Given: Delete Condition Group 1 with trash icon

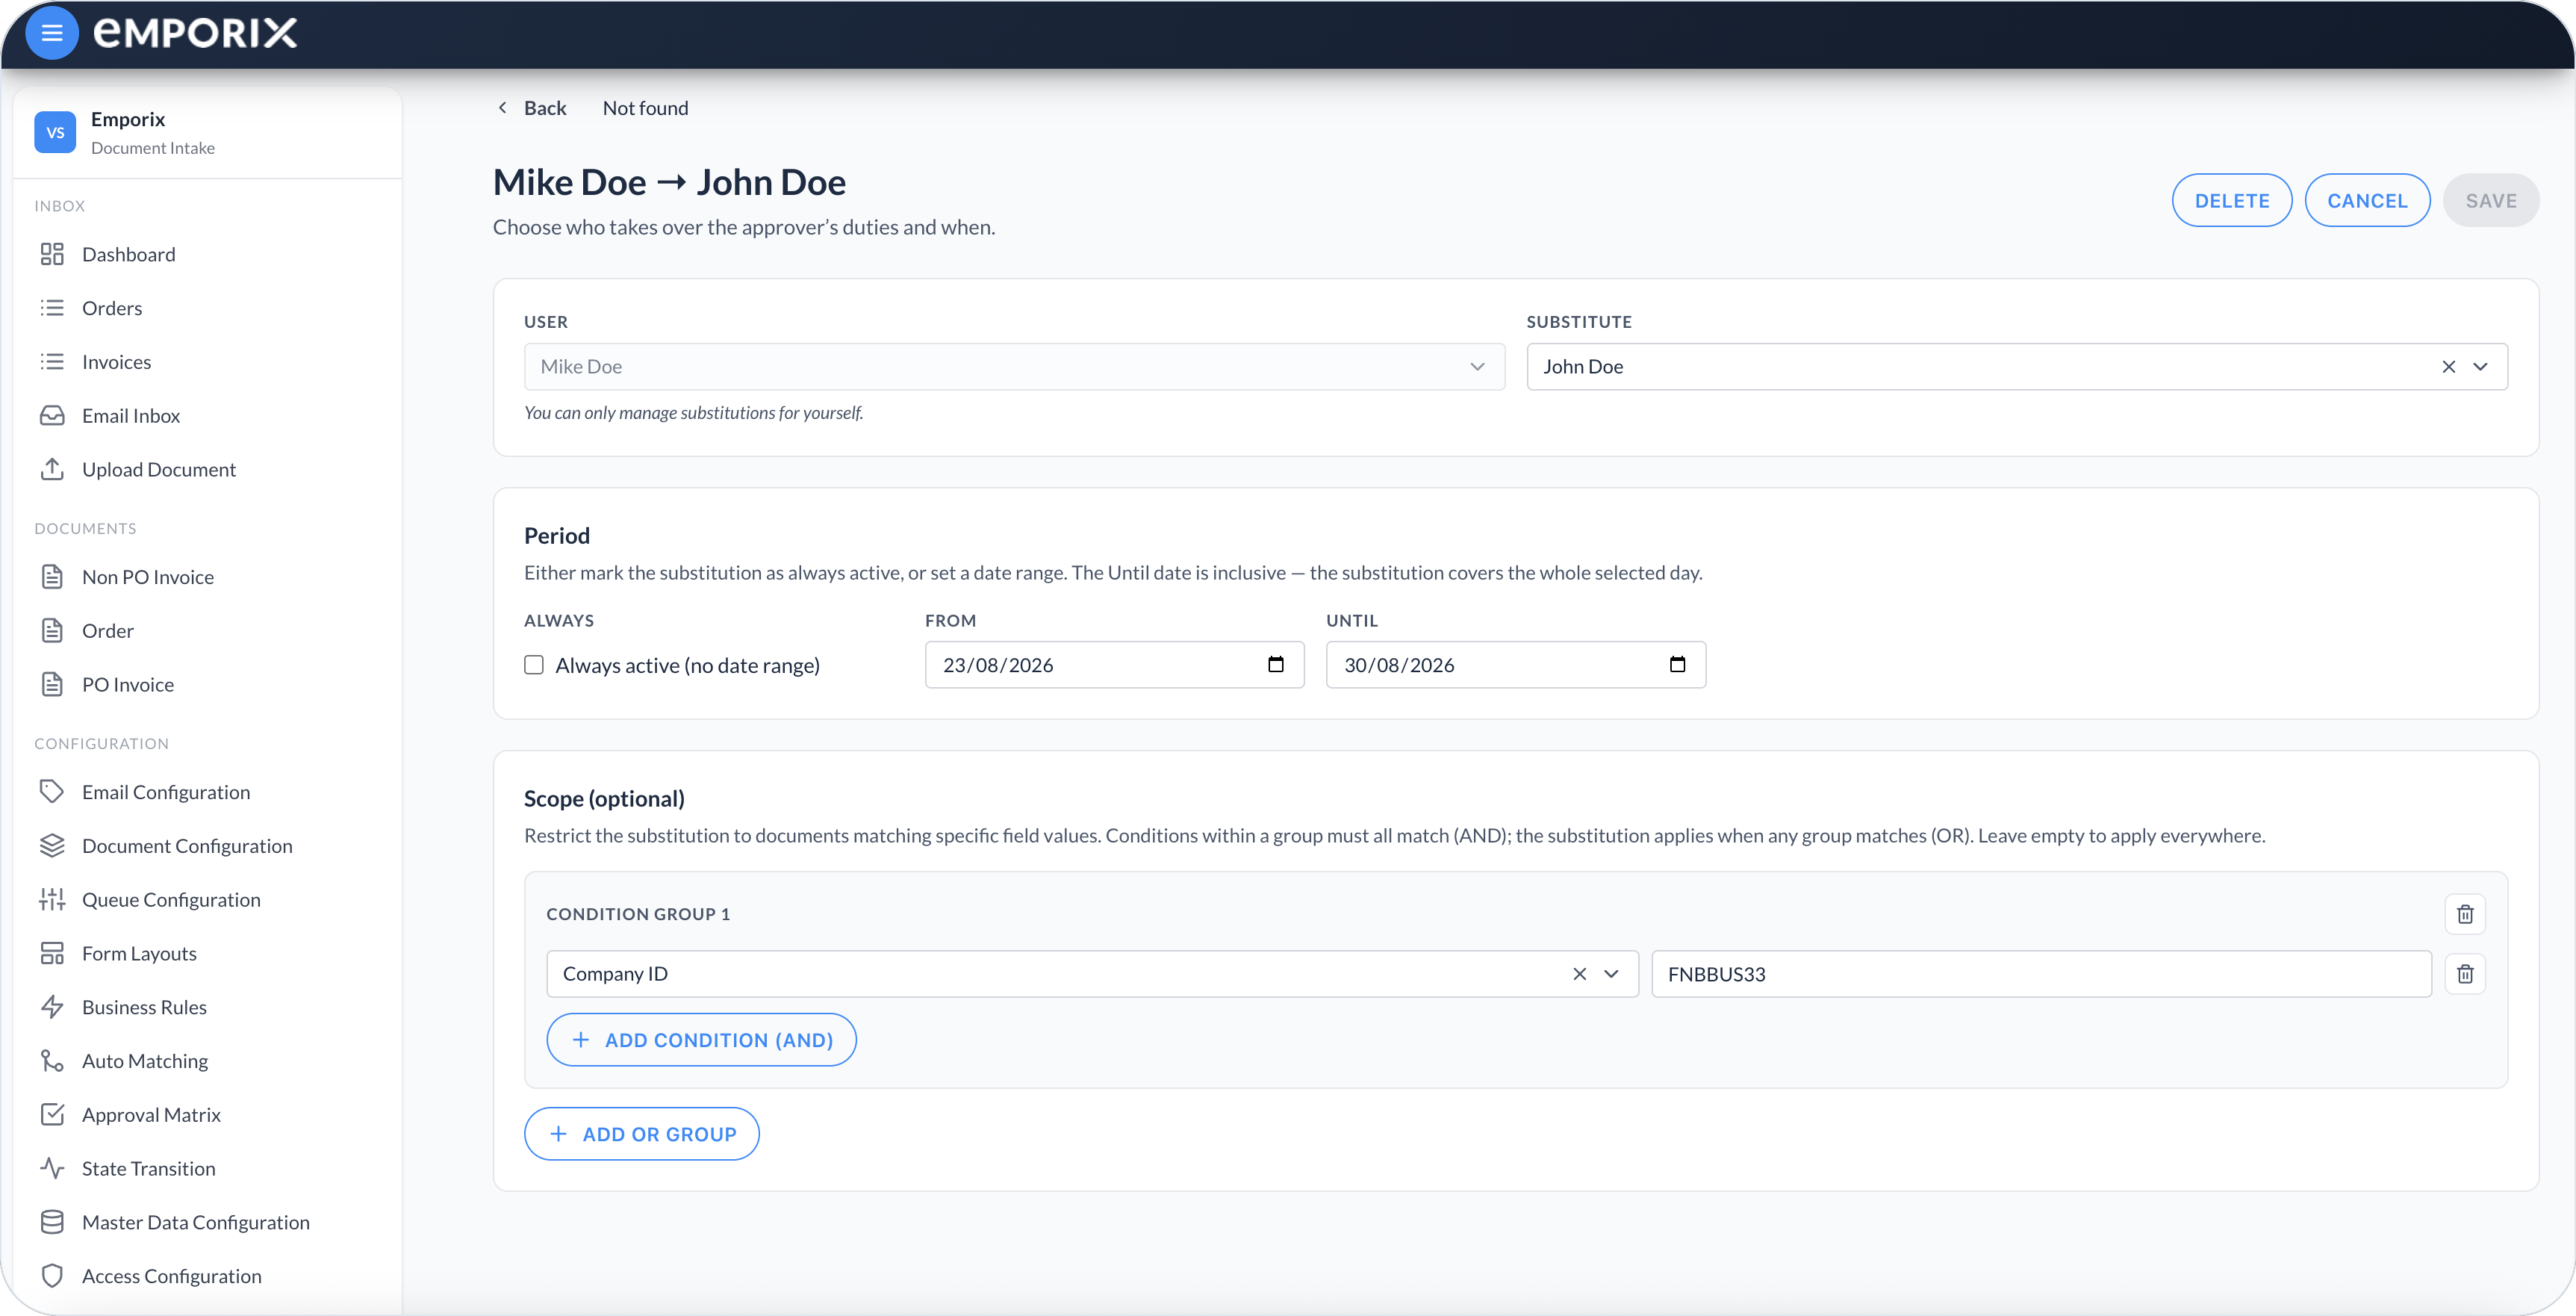Looking at the screenshot, I should point(2465,914).
